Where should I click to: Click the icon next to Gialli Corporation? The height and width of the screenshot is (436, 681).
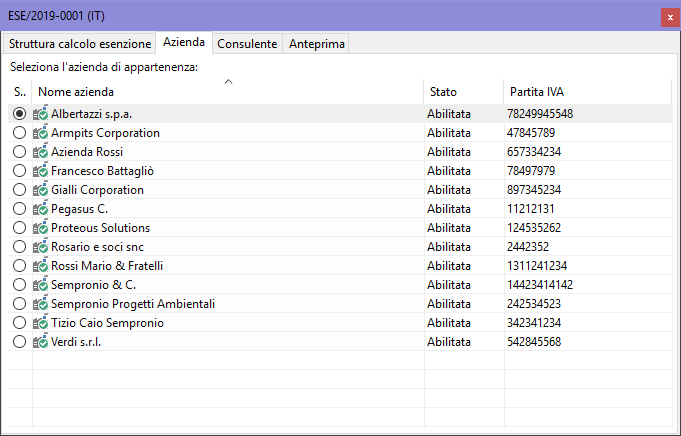[41, 190]
